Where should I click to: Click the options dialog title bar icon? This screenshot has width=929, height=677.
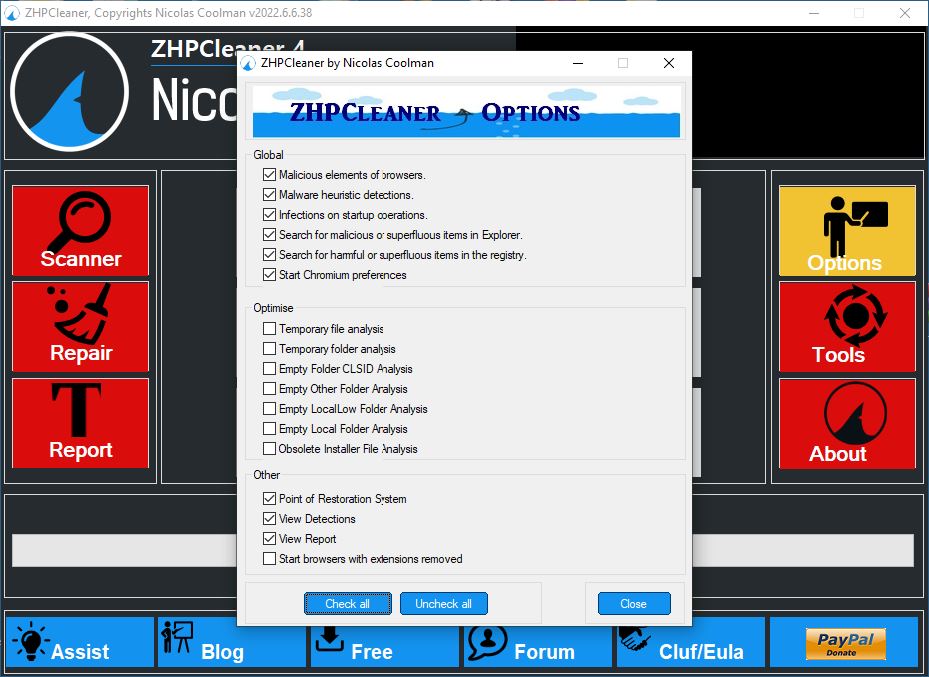(249, 63)
